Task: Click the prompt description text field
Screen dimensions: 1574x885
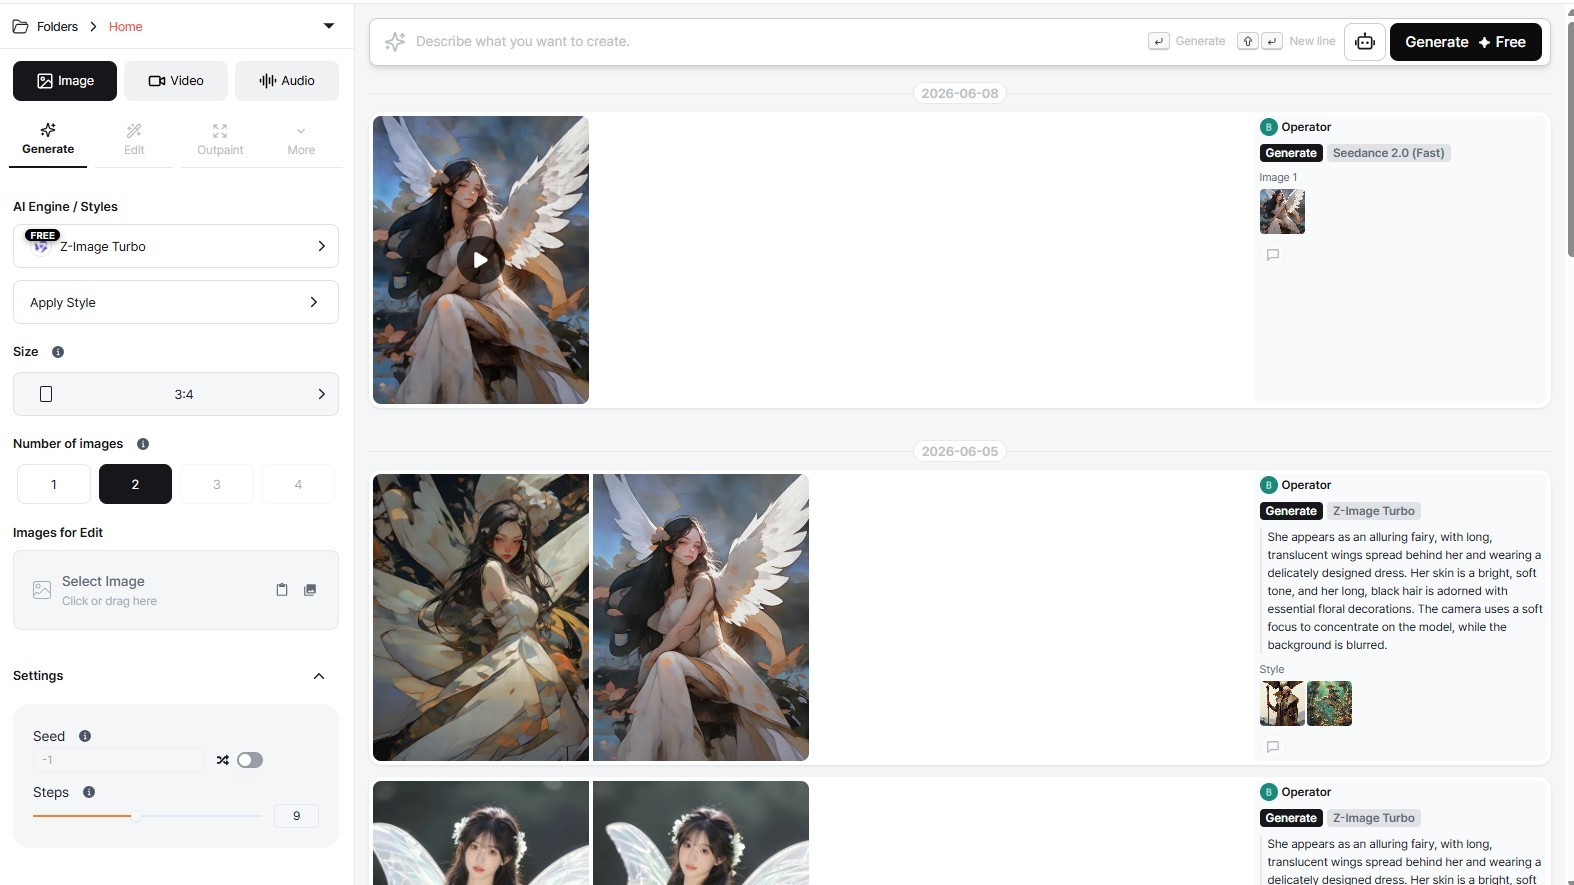Action: pos(775,41)
